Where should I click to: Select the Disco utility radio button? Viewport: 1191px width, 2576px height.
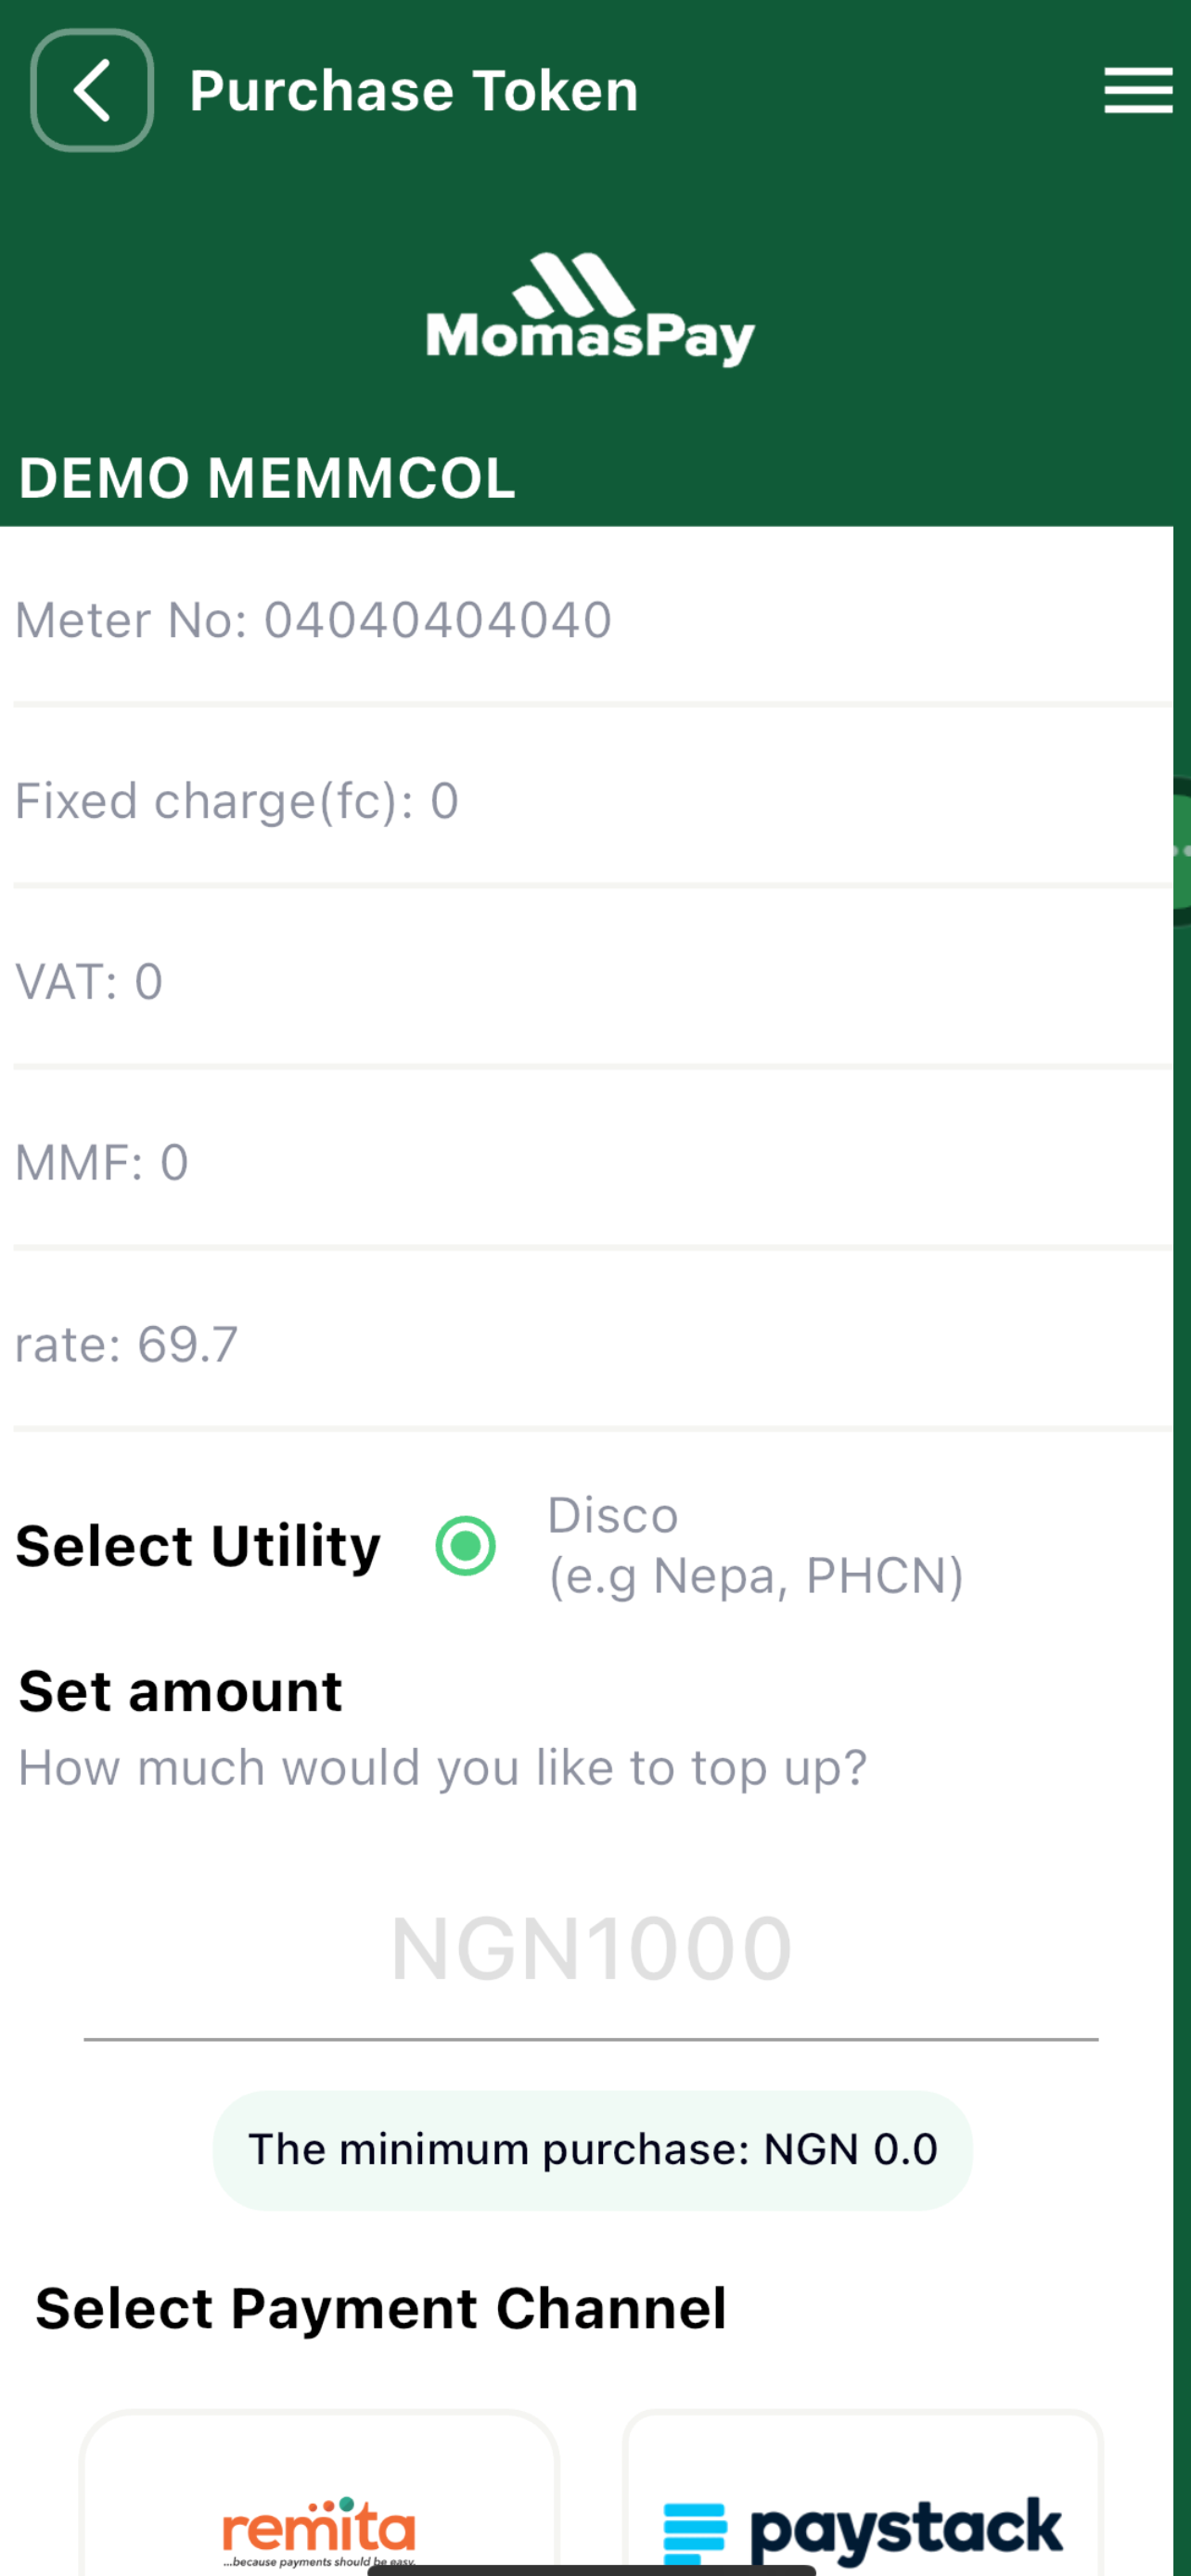pos(466,1545)
